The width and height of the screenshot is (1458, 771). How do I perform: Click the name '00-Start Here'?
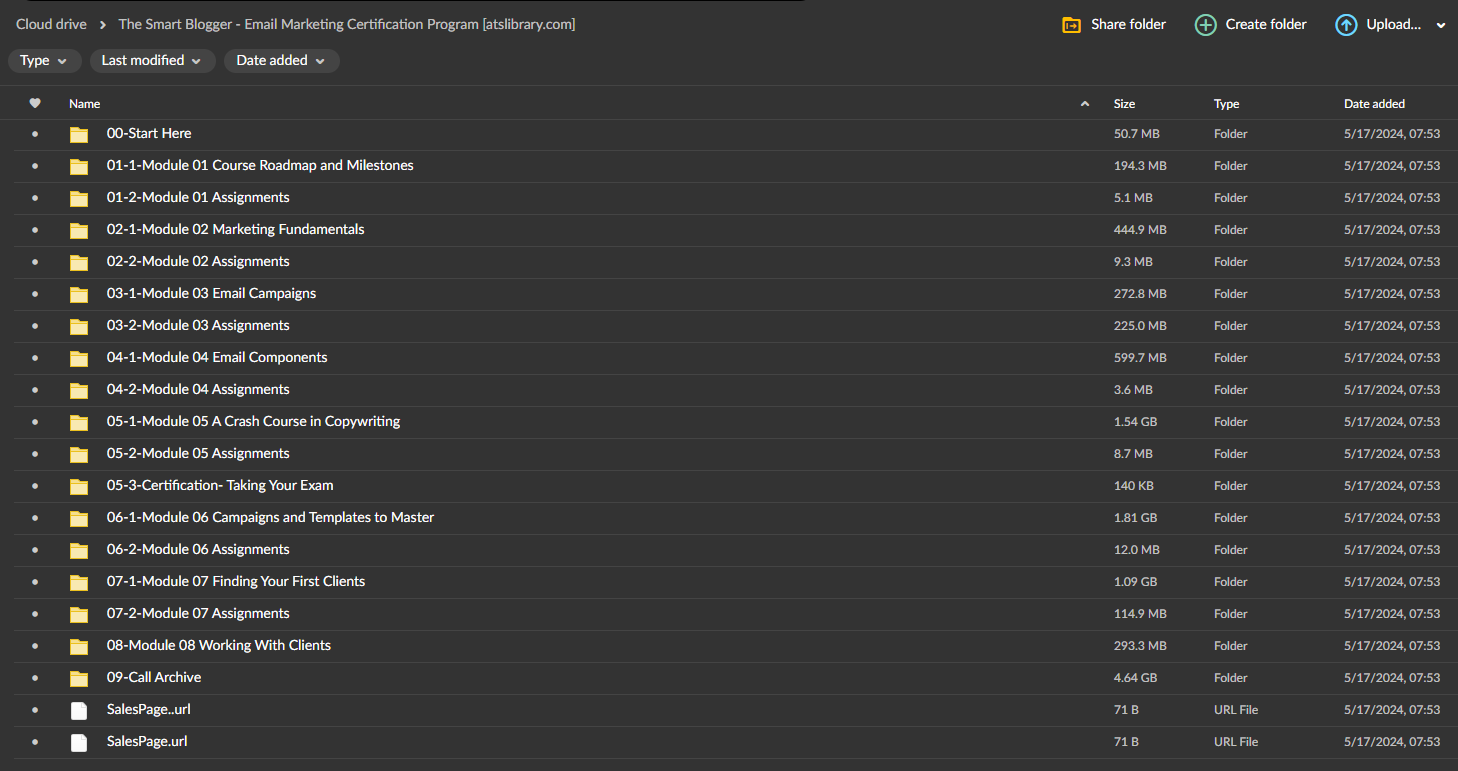(x=149, y=134)
